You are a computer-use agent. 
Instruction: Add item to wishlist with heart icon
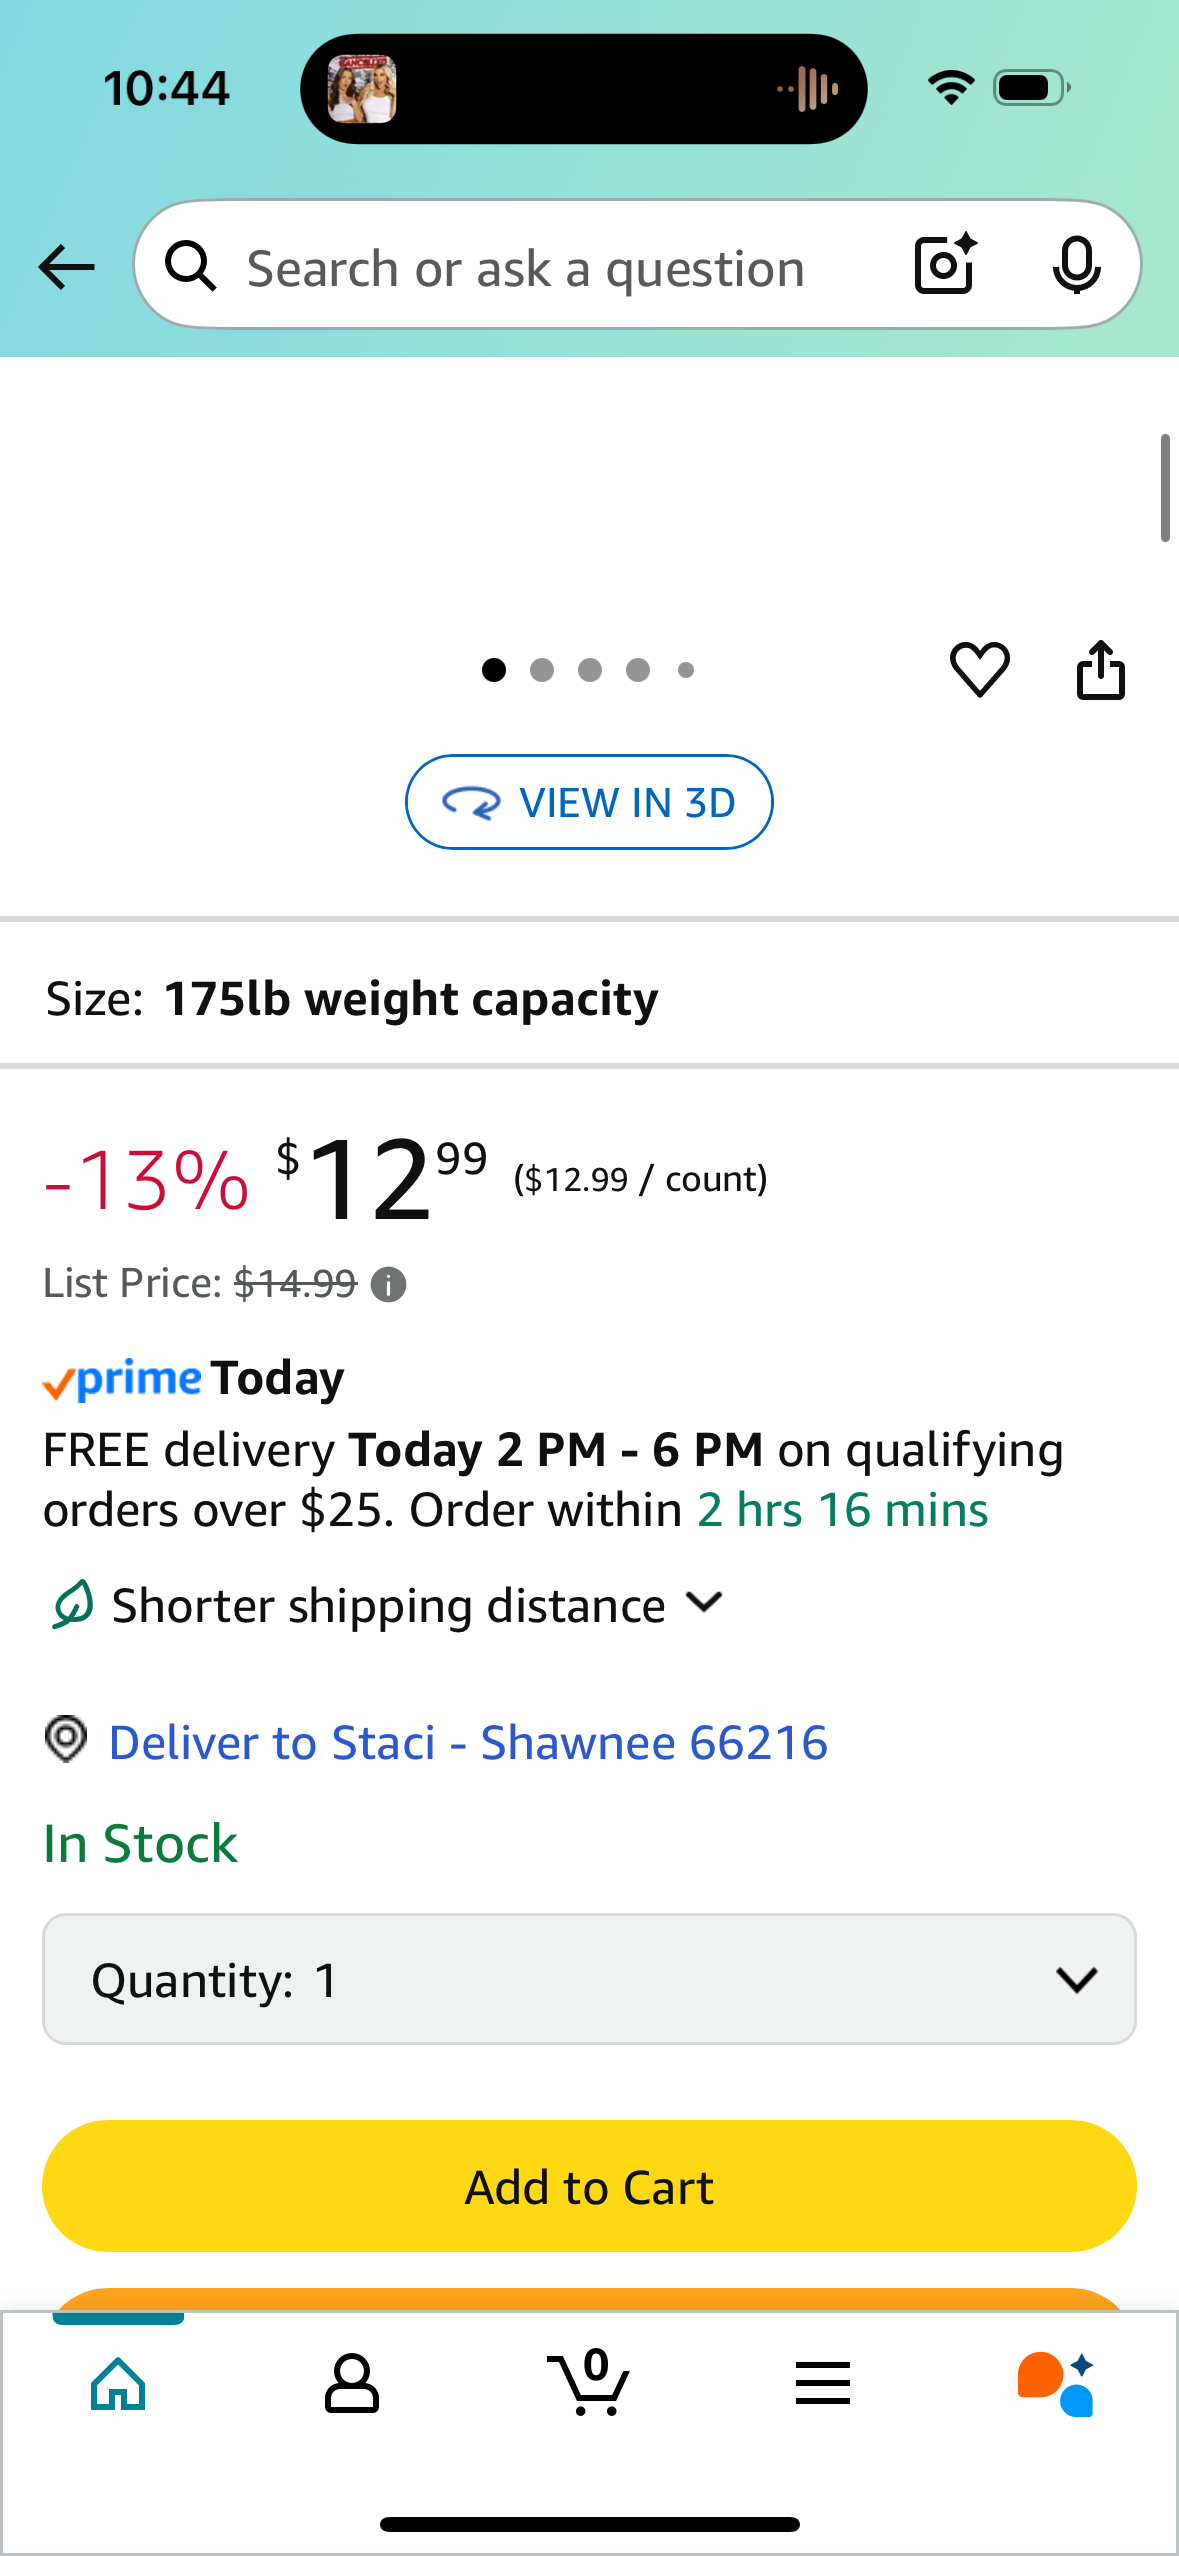979,669
